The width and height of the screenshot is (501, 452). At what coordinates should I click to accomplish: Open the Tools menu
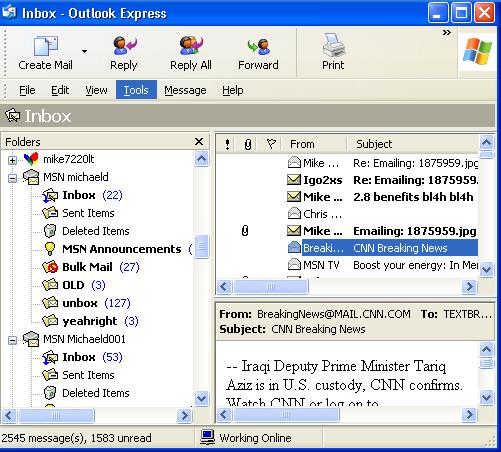coord(136,90)
